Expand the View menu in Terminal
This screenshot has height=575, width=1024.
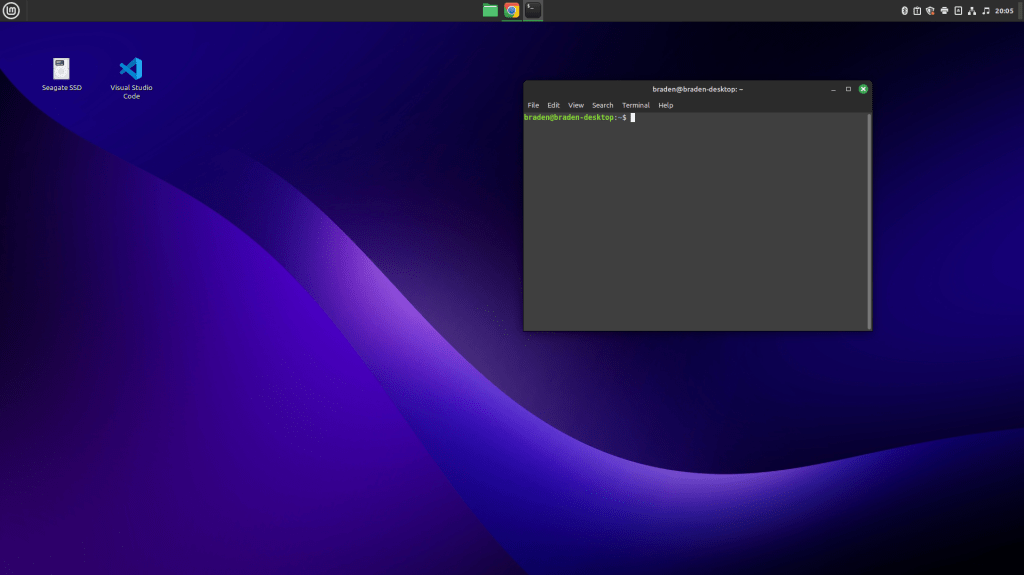[576, 105]
